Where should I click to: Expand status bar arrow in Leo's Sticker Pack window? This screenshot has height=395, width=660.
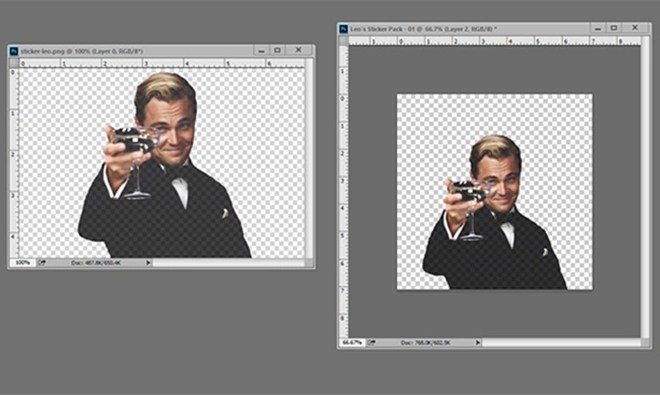pos(478,342)
